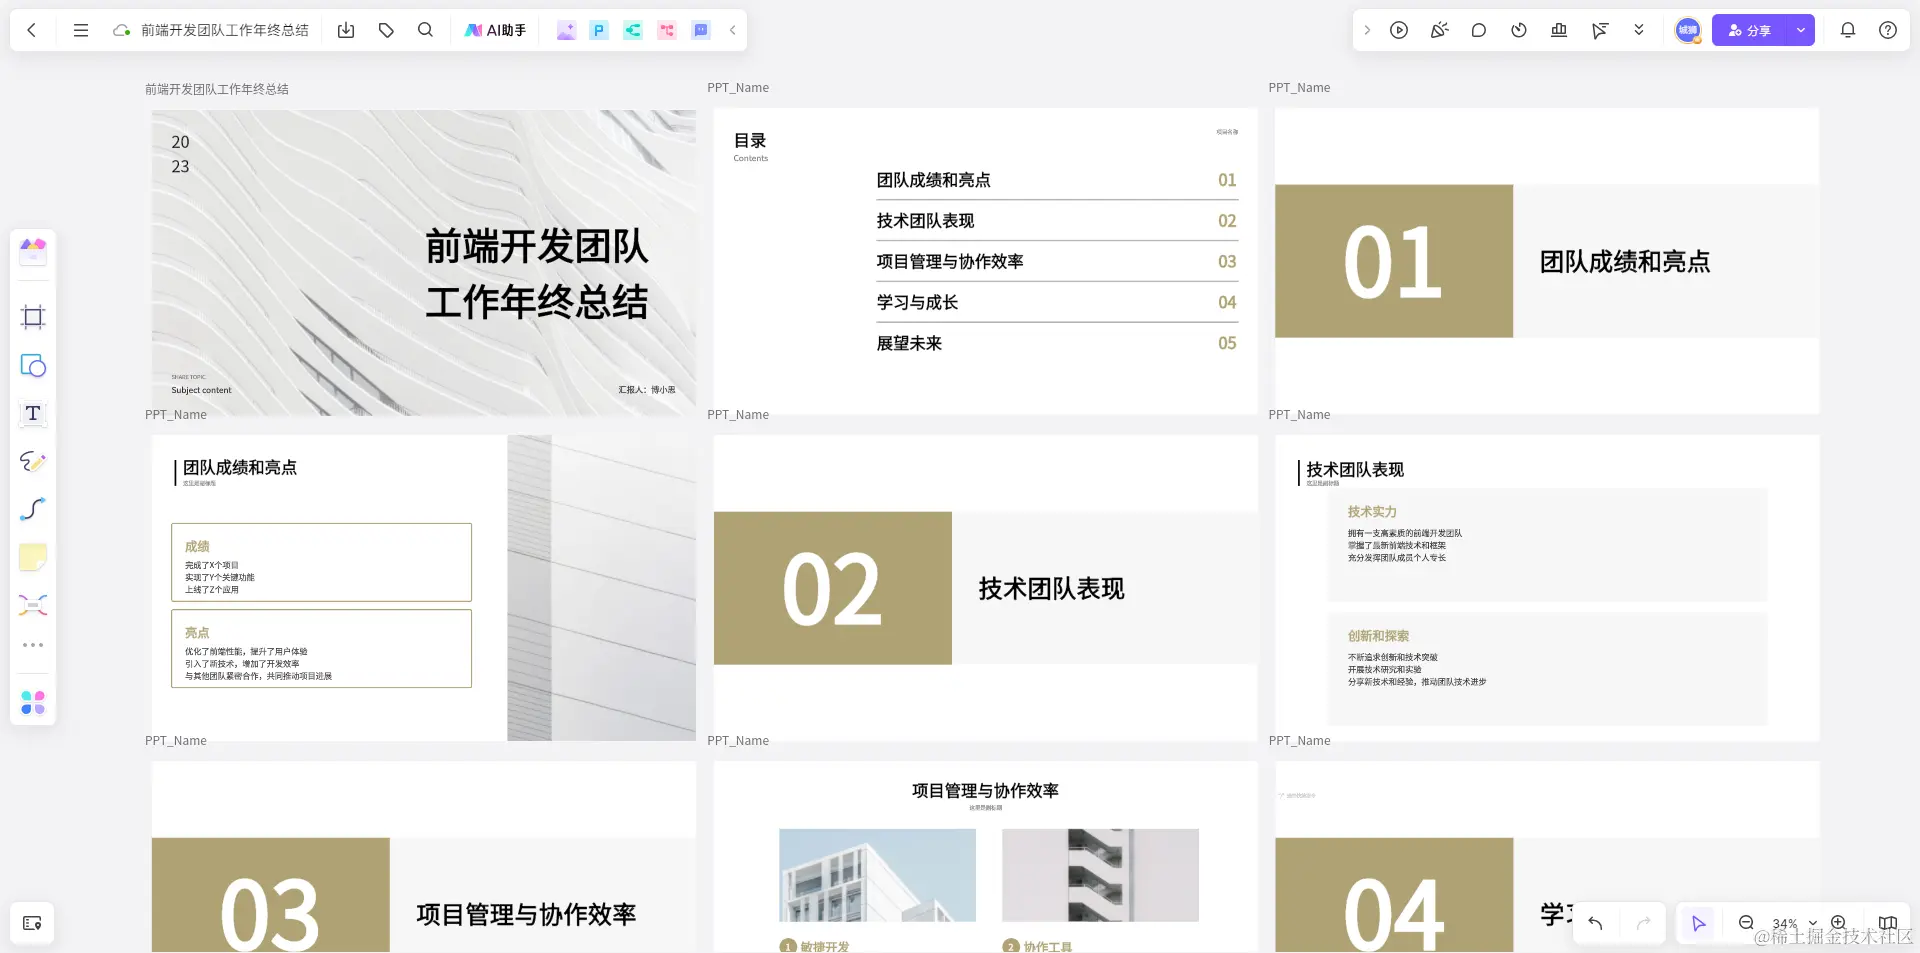Select the shapes tool in left sidebar
Image resolution: width=1920 pixels, height=953 pixels.
coord(33,365)
